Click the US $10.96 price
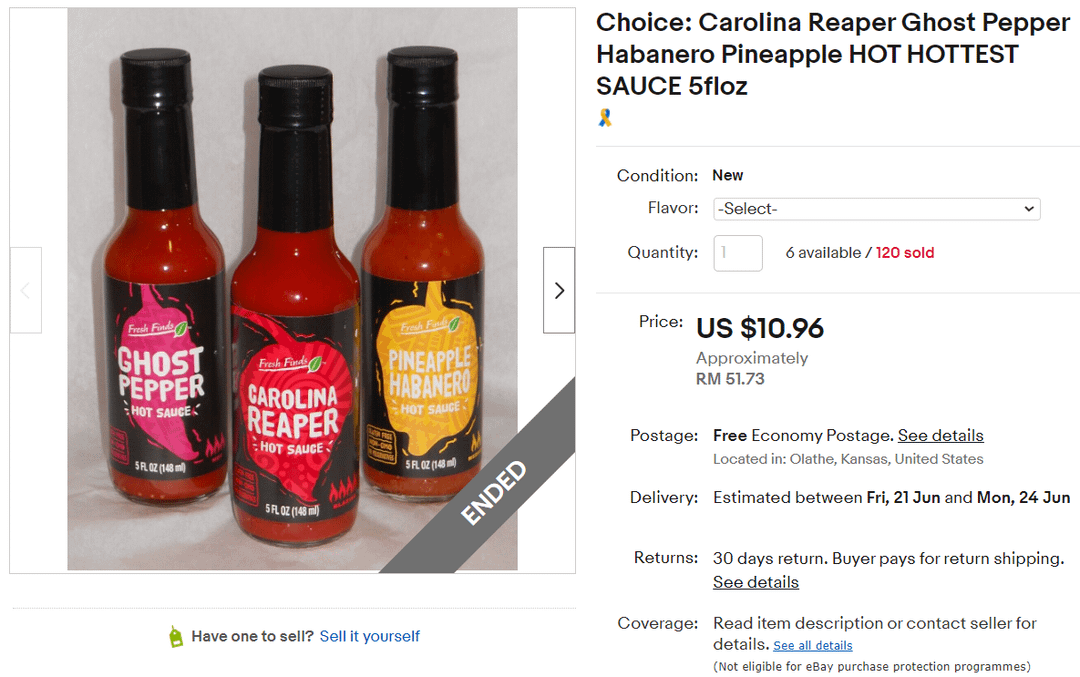Image resolution: width=1080 pixels, height=677 pixels. pos(760,328)
